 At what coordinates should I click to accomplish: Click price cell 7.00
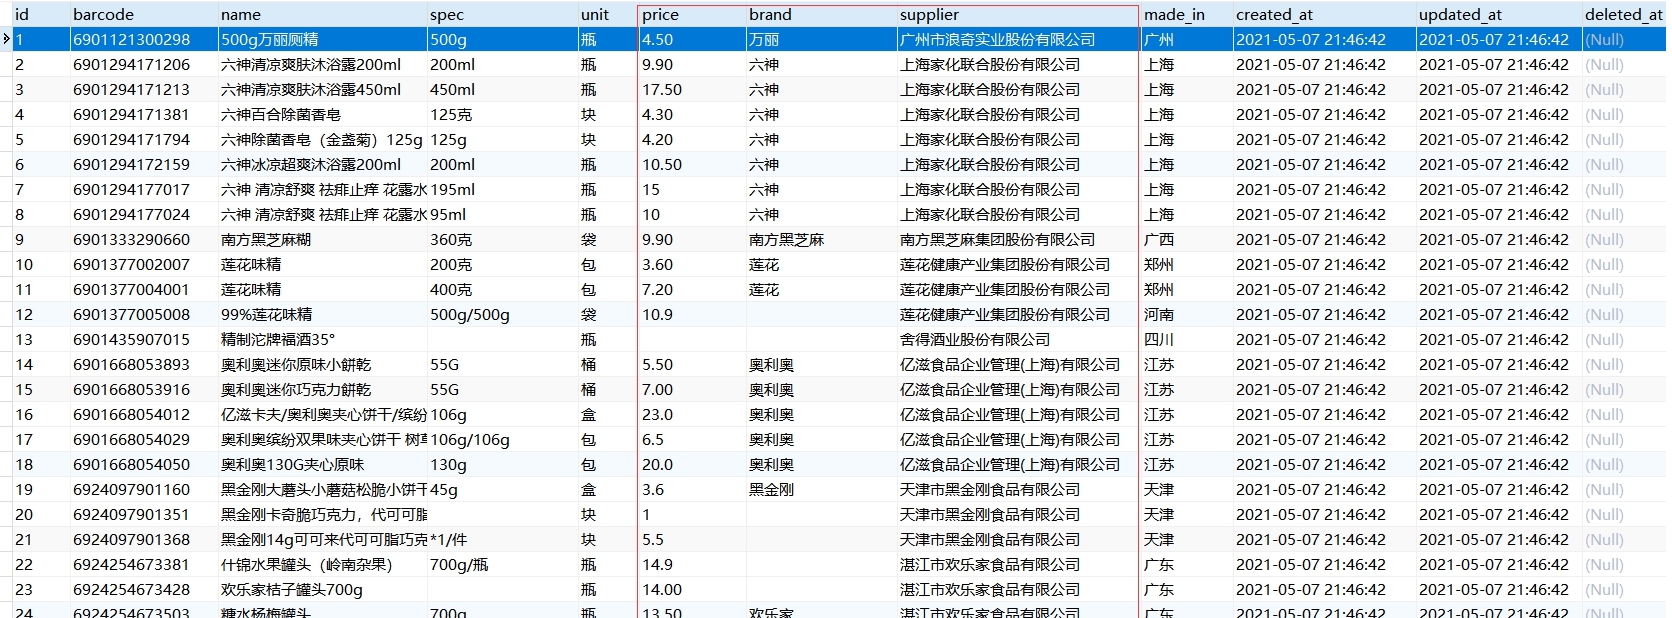click(692, 389)
